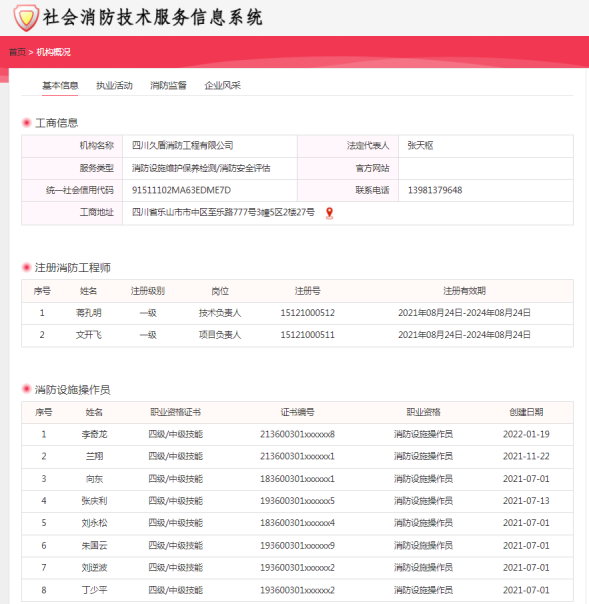Click operator name 丁少平
The width and height of the screenshot is (589, 604).
coord(94,590)
